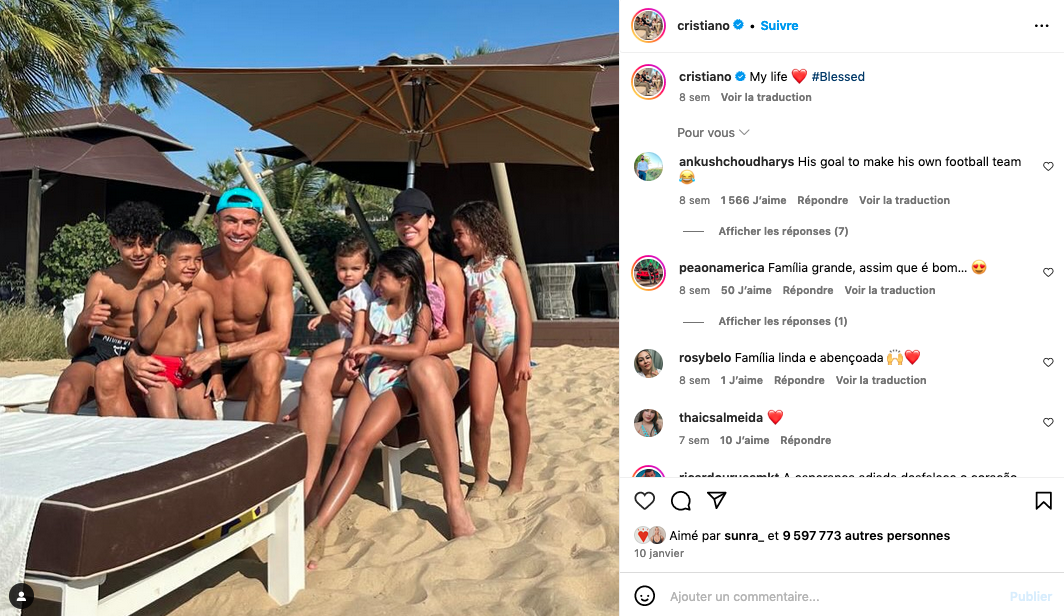1064x616 pixels.
Task: Click the verified badge next to cristiano header
Action: coord(738,25)
